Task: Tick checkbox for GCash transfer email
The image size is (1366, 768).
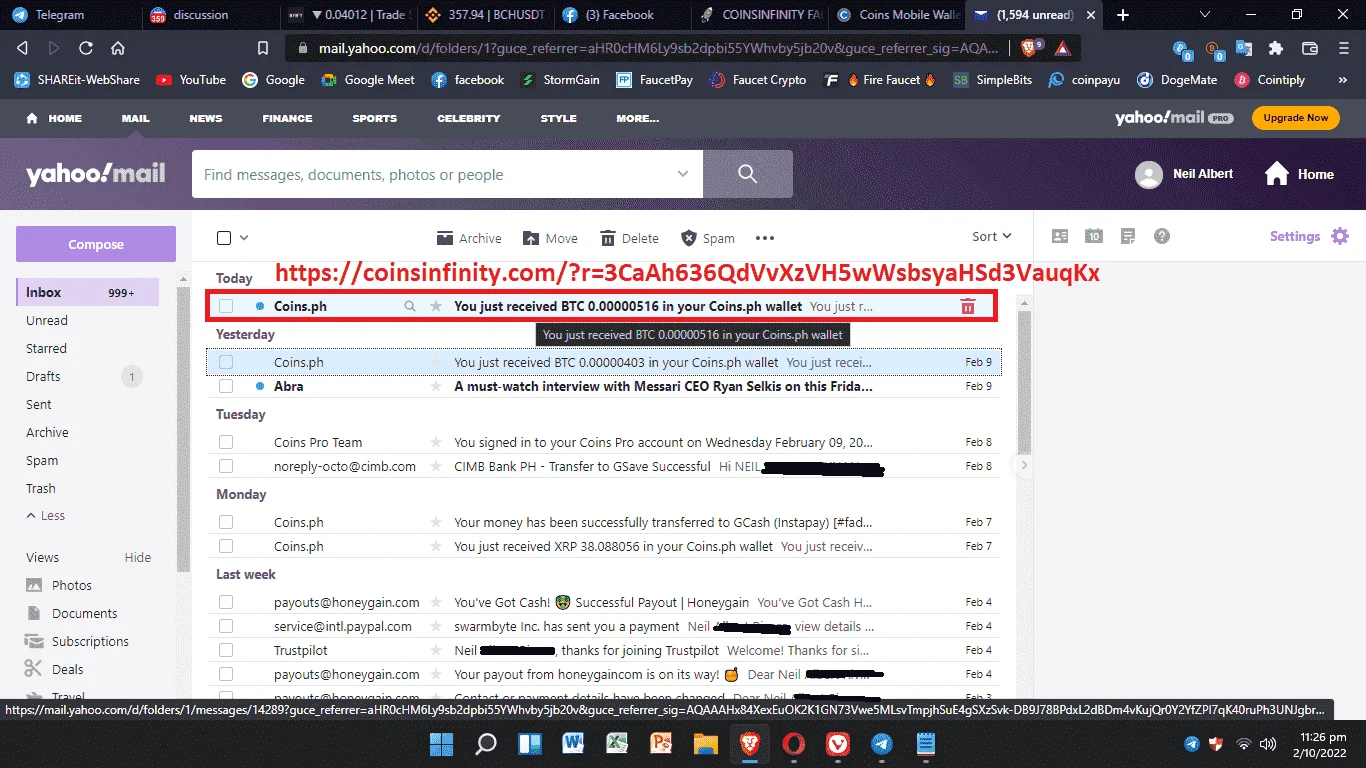Action: pos(226,522)
